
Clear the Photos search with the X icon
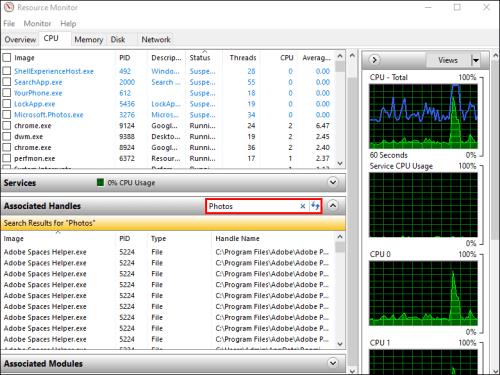click(302, 206)
